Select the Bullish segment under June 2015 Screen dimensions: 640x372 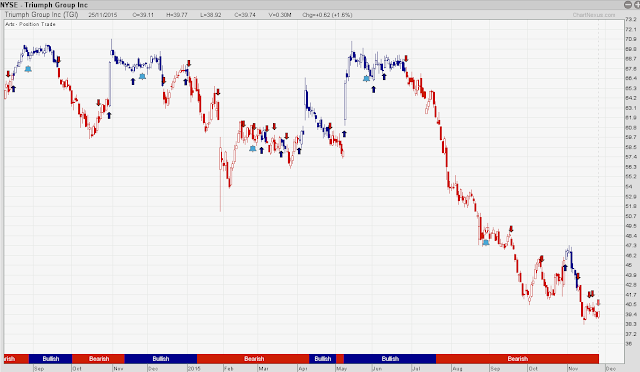[390, 359]
